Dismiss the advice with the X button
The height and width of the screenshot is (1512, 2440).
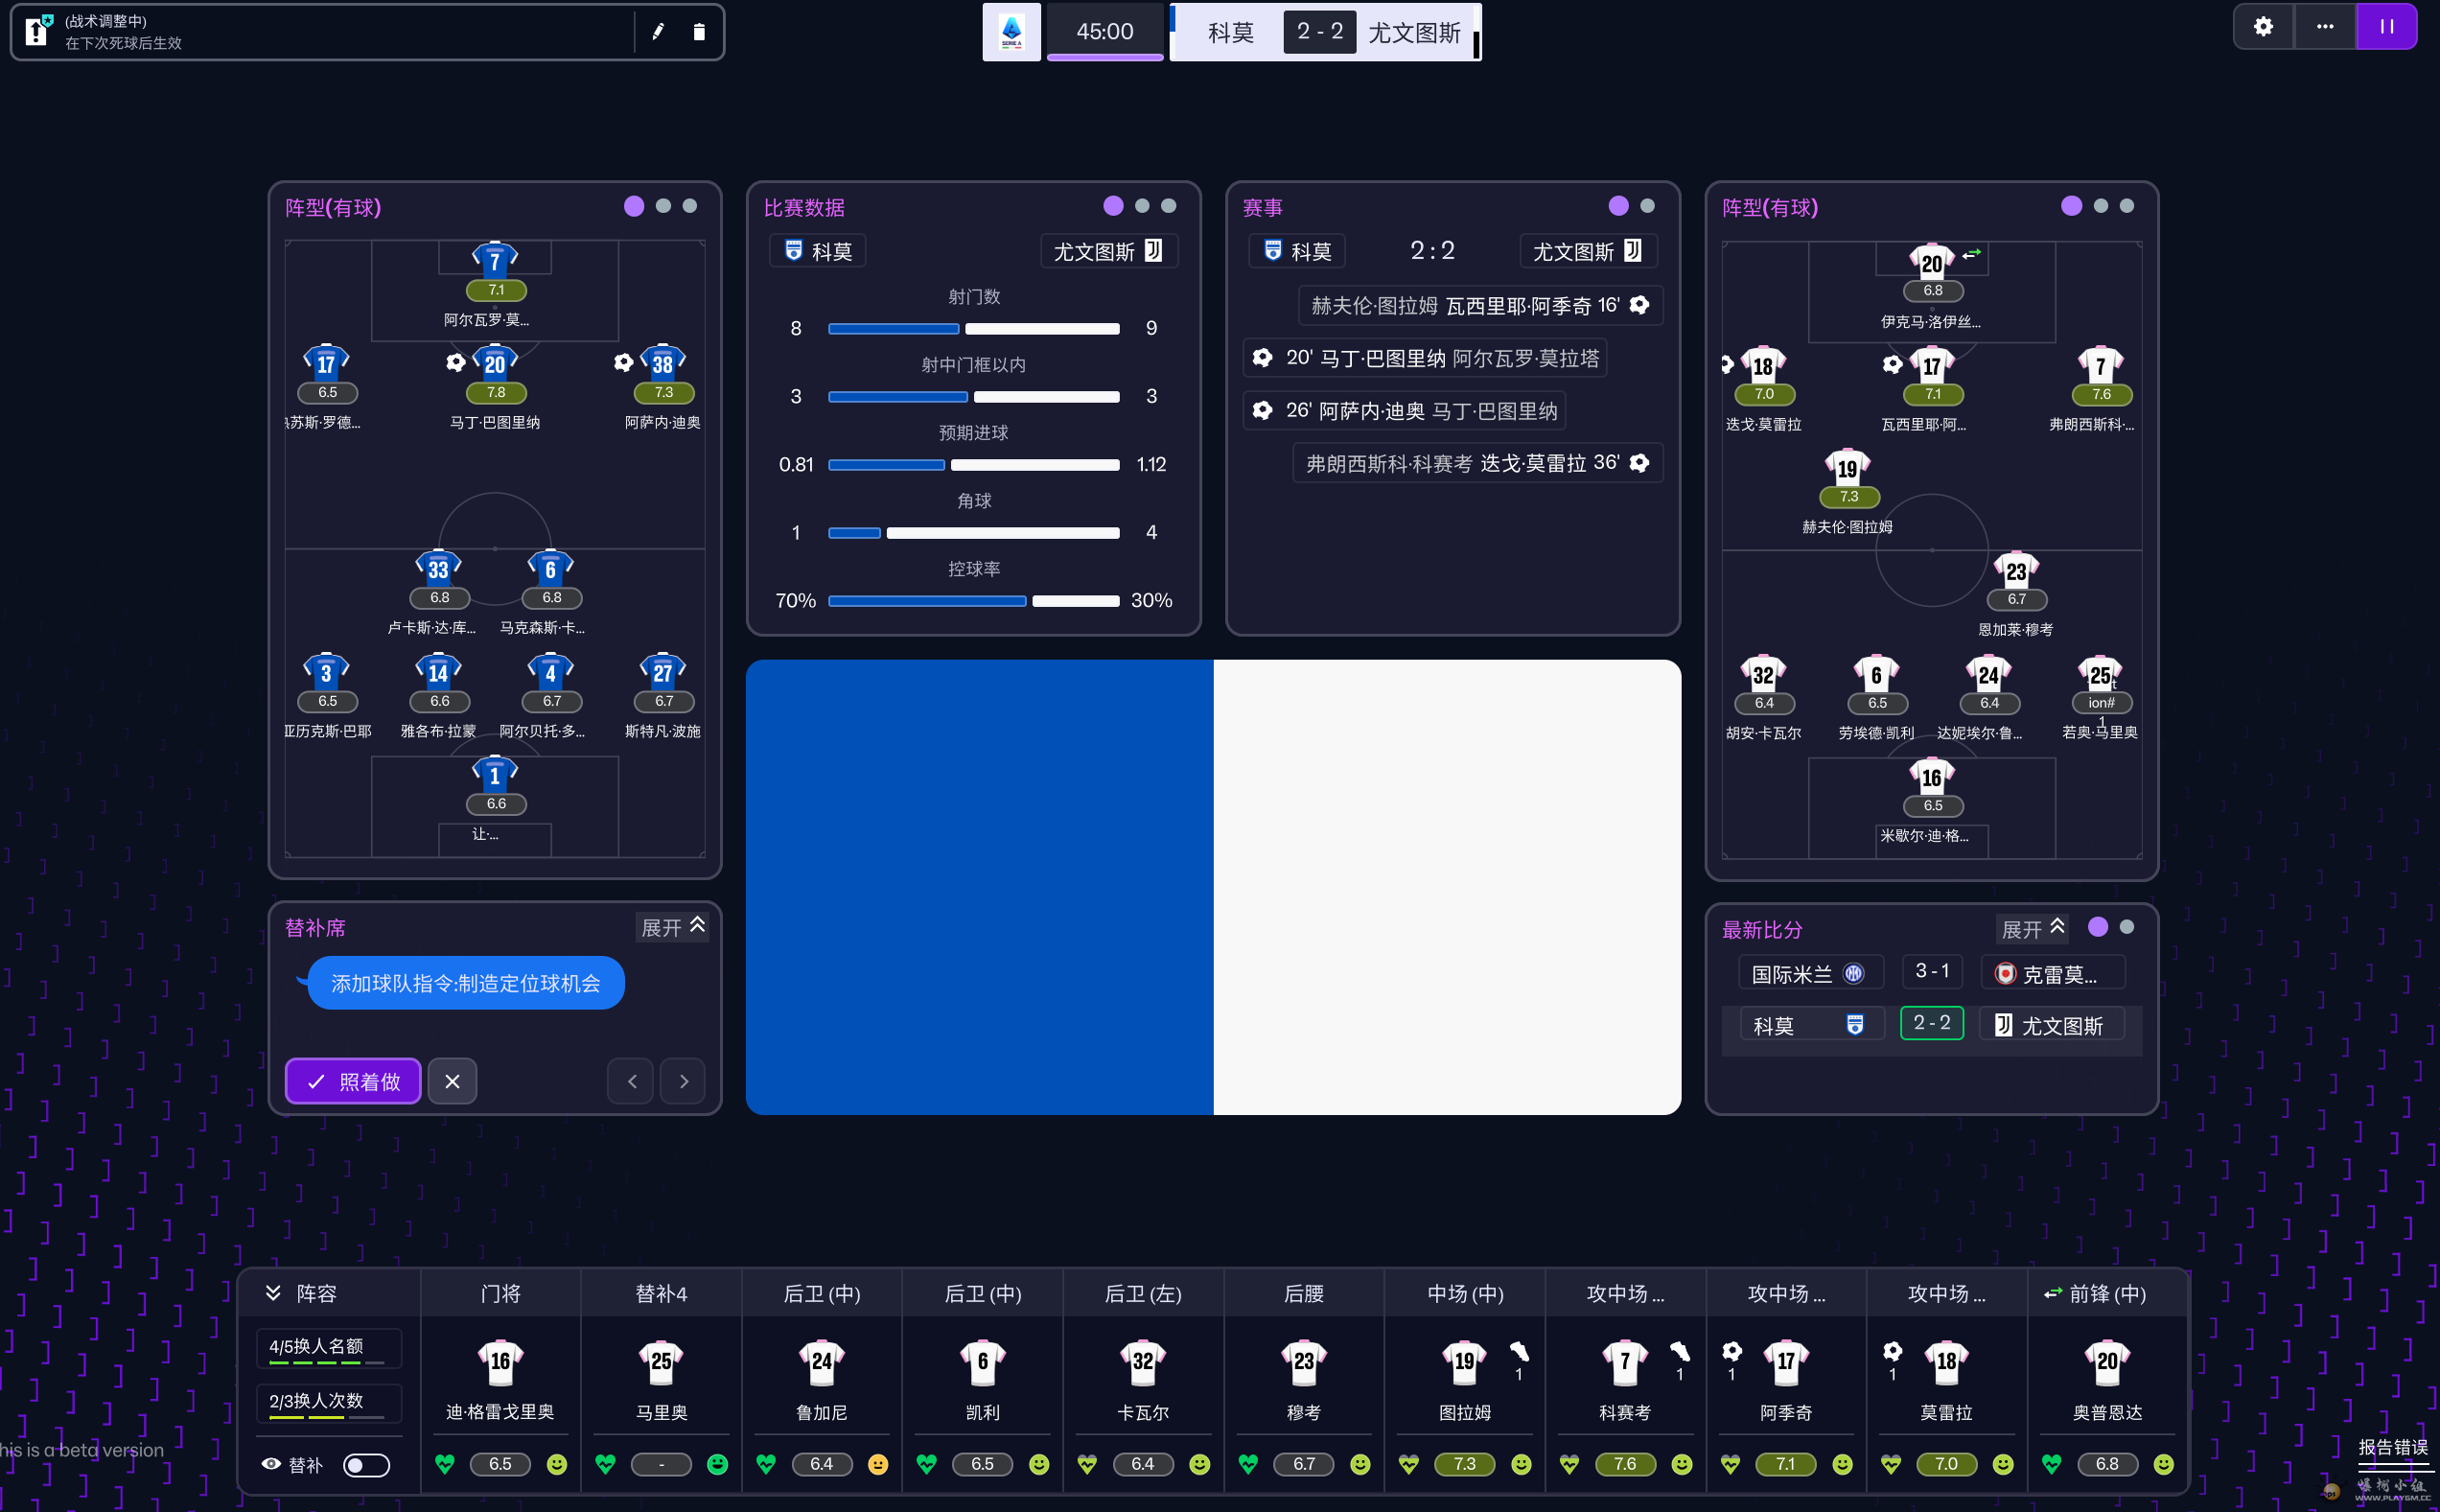[452, 1081]
